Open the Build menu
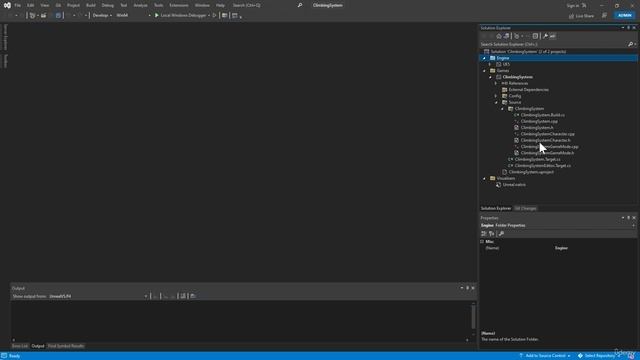The height and width of the screenshot is (360, 640). coord(91,5)
